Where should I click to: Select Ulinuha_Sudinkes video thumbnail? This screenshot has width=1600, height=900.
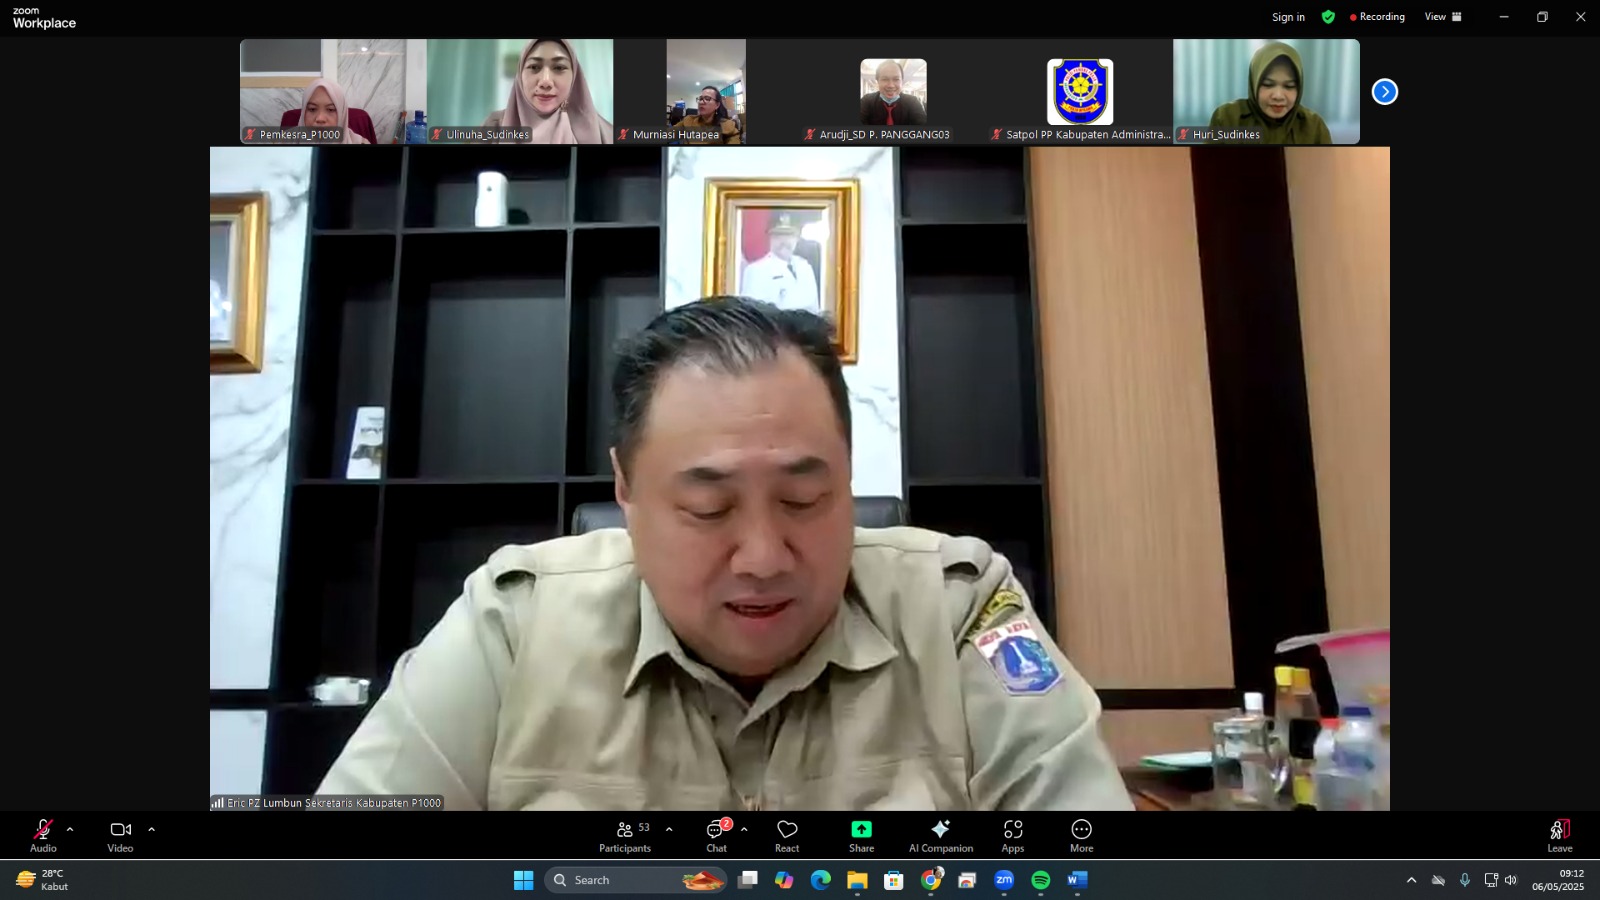click(520, 91)
